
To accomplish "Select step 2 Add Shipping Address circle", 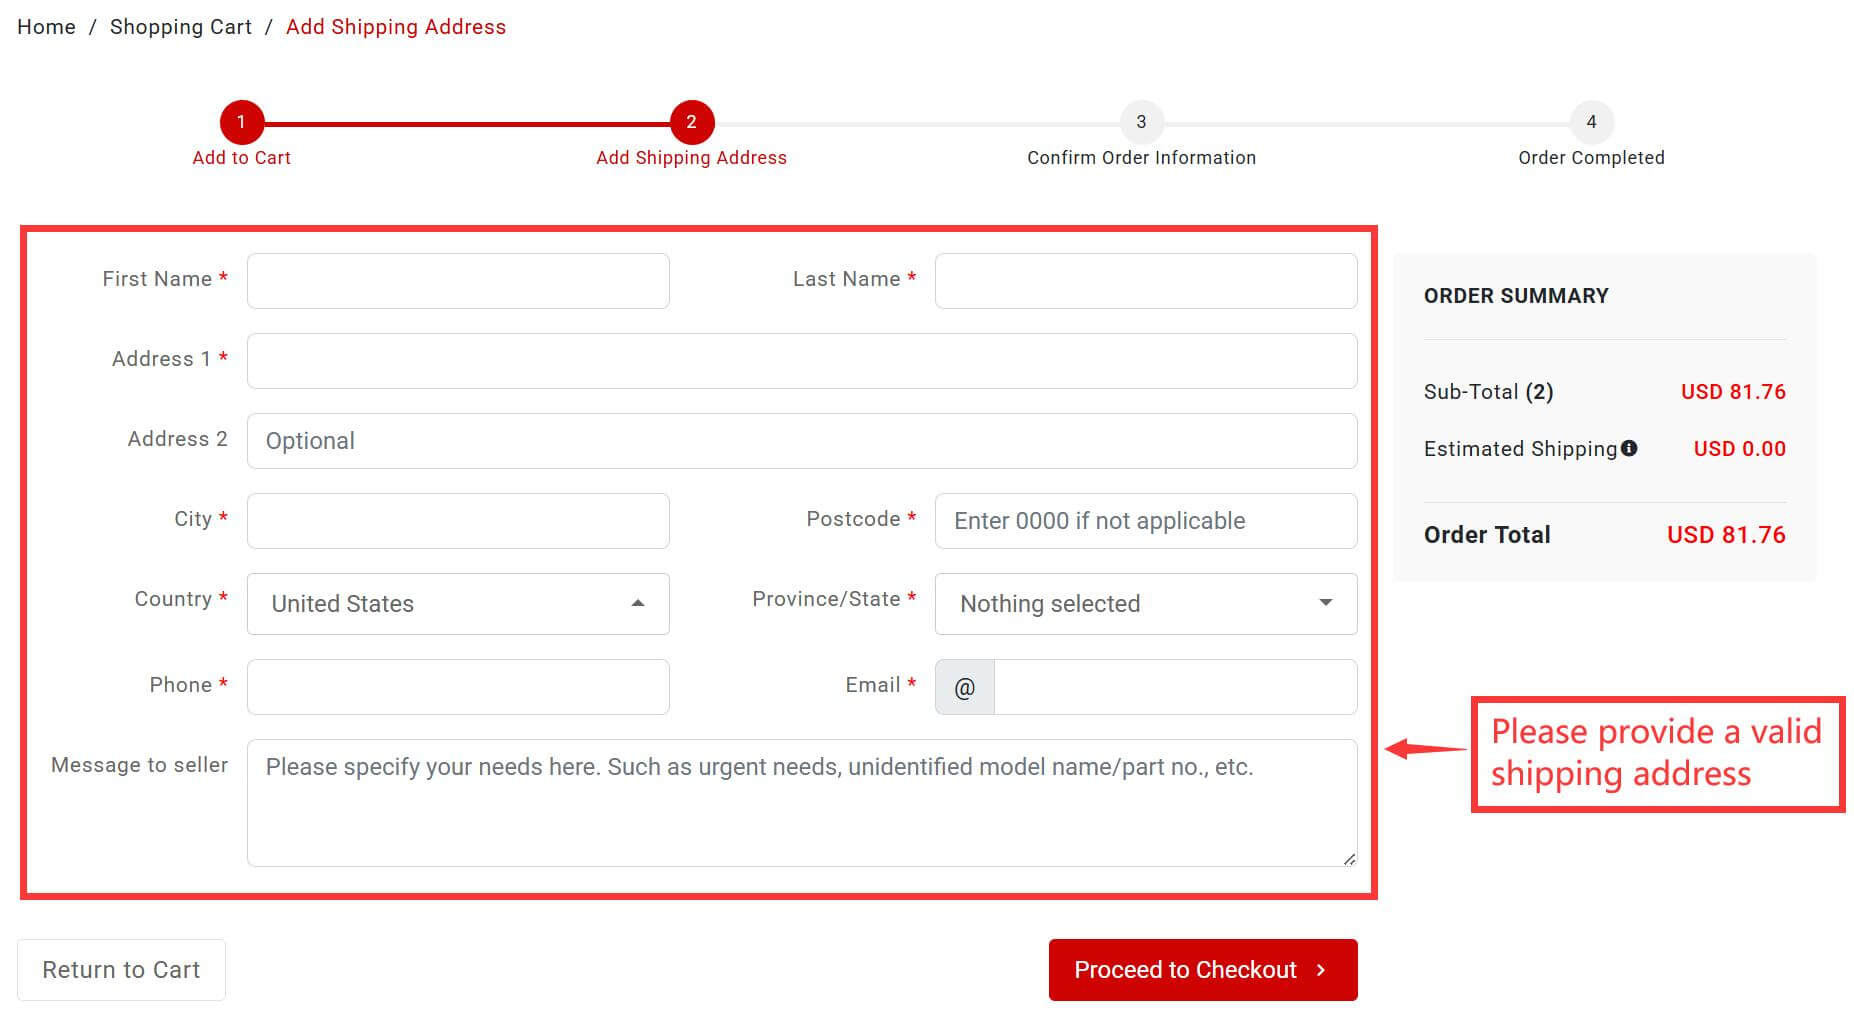I will click(x=691, y=122).
